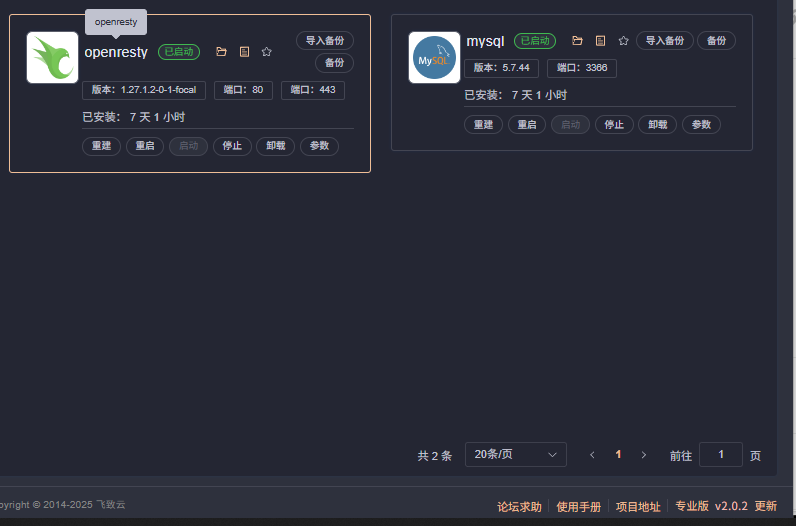Viewport: 796px width, 526px height.
Task: Click 导入备份 on the openresty card
Action: pos(325,41)
